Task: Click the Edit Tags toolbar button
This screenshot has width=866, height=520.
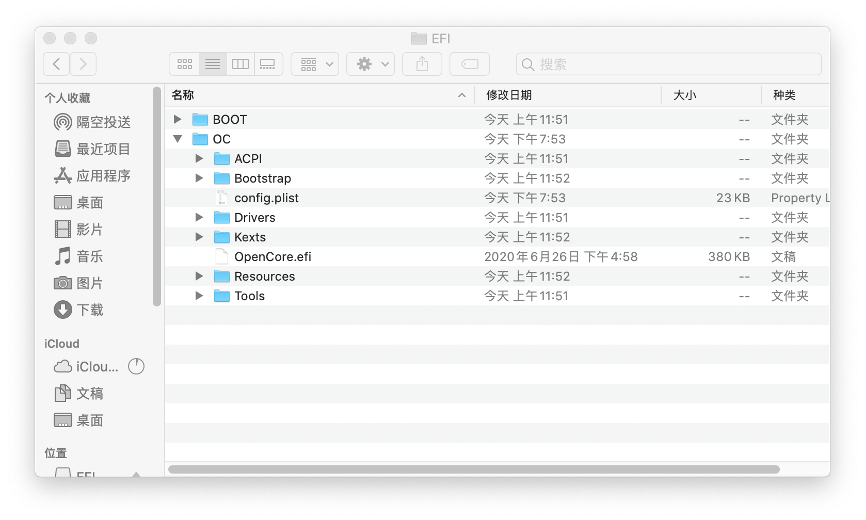Action: [469, 64]
